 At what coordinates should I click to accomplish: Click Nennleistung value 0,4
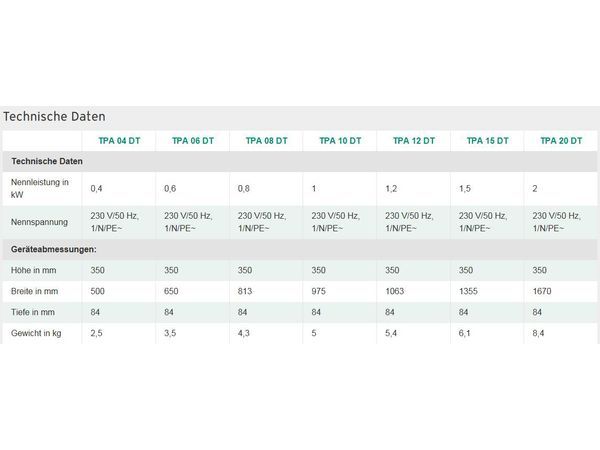pyautogui.click(x=96, y=189)
